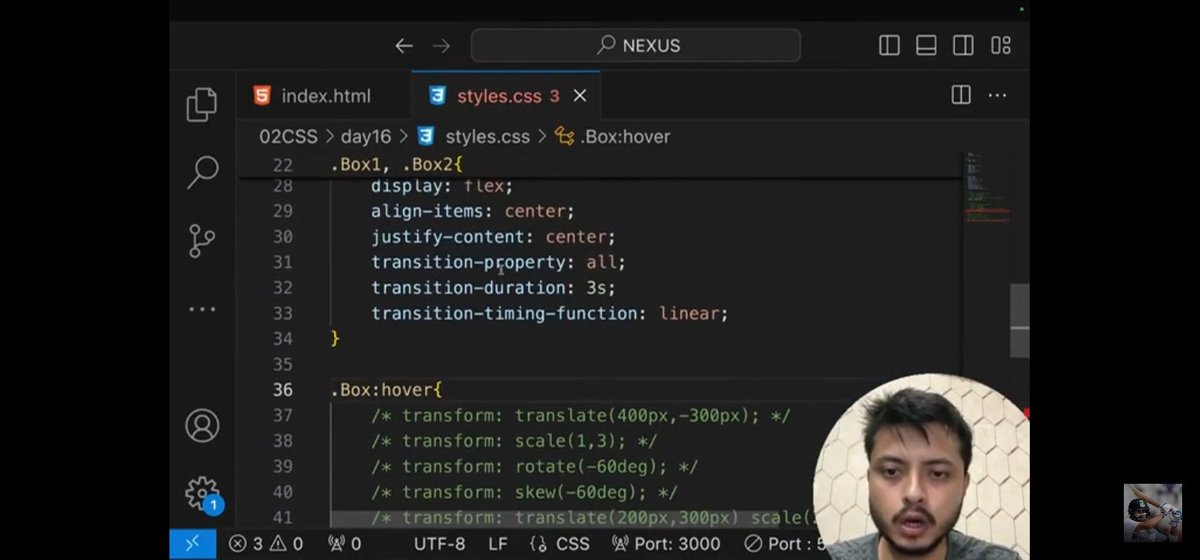The width and height of the screenshot is (1200, 560).
Task: Toggle the primary side bar layout icon
Action: pyautogui.click(x=889, y=46)
